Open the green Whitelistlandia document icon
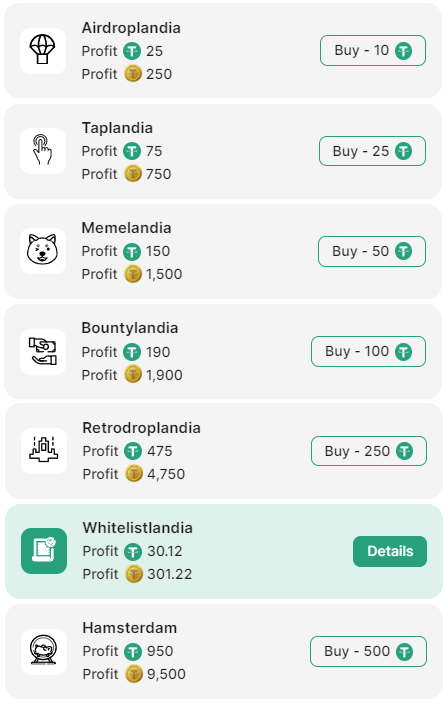445x702 pixels. [44, 551]
